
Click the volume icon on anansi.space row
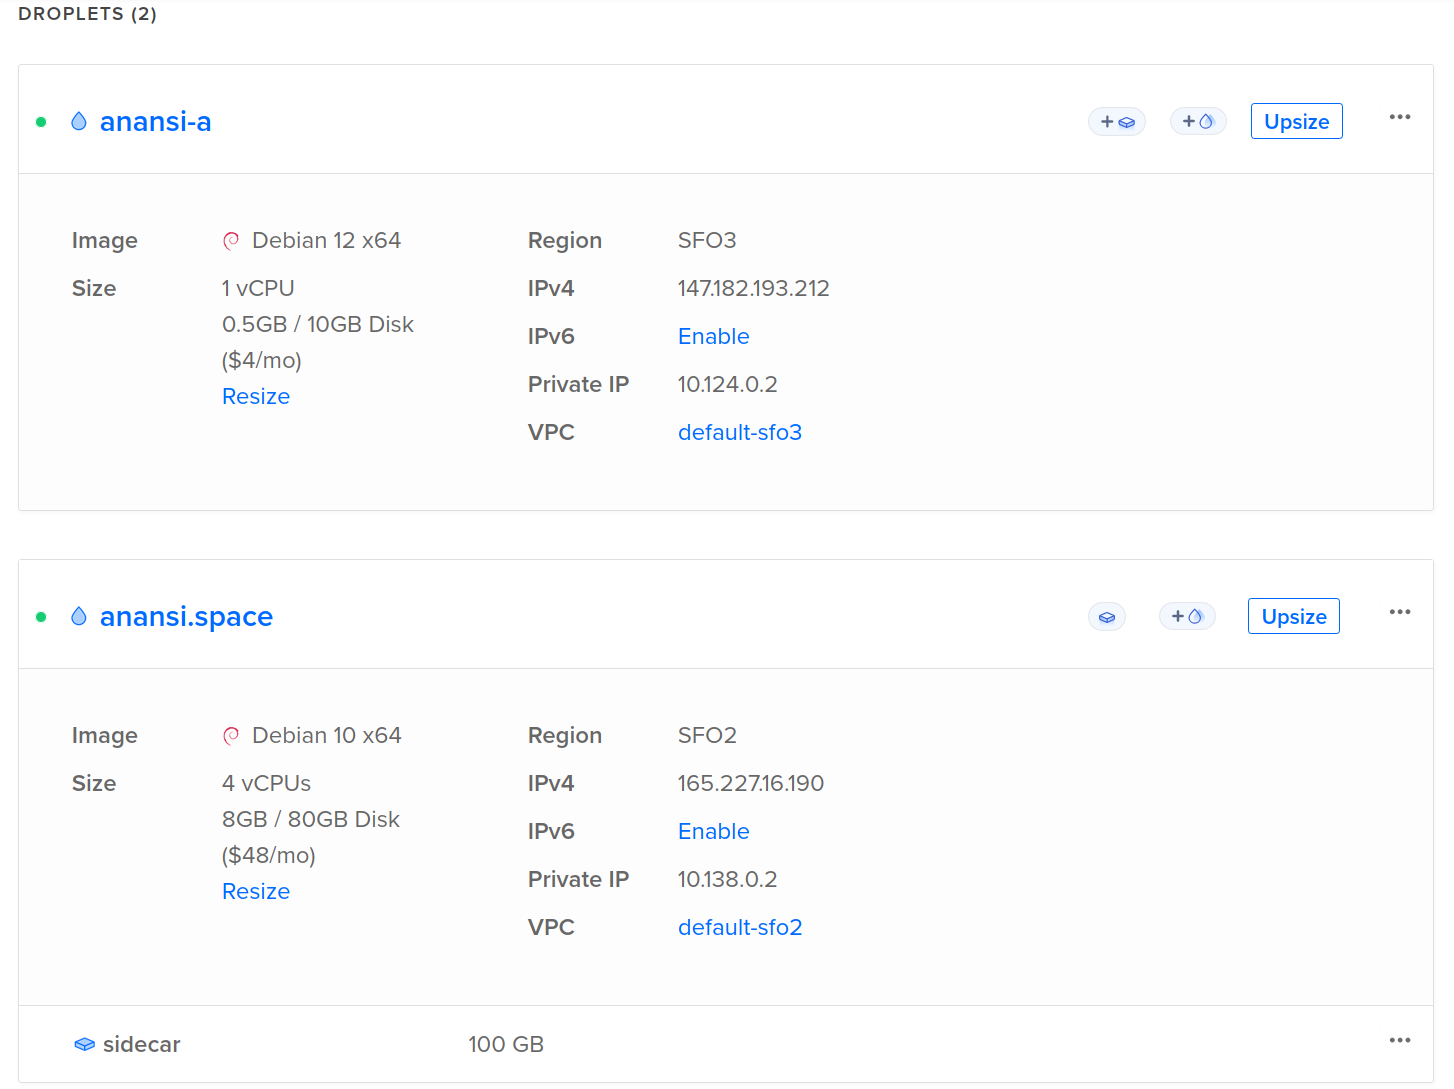(1107, 617)
